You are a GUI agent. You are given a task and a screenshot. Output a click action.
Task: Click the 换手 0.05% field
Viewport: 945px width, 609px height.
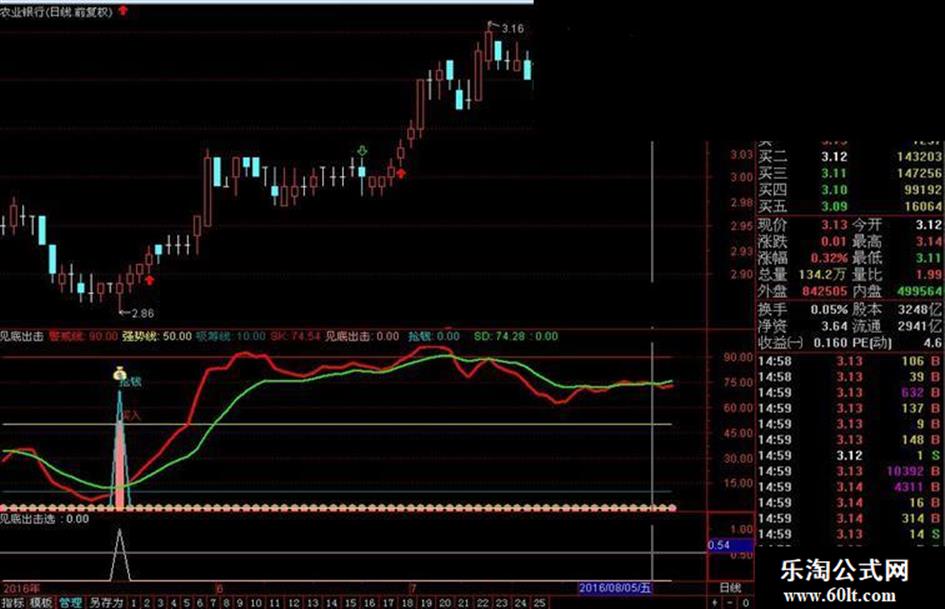(x=803, y=309)
